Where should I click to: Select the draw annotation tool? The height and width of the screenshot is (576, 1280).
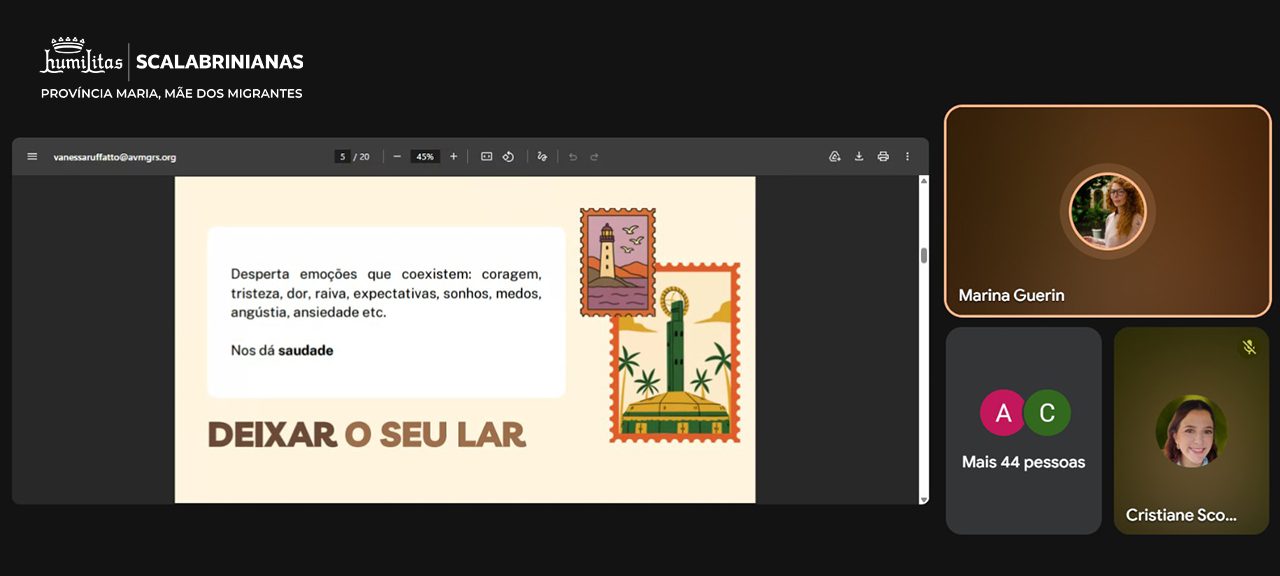542,157
